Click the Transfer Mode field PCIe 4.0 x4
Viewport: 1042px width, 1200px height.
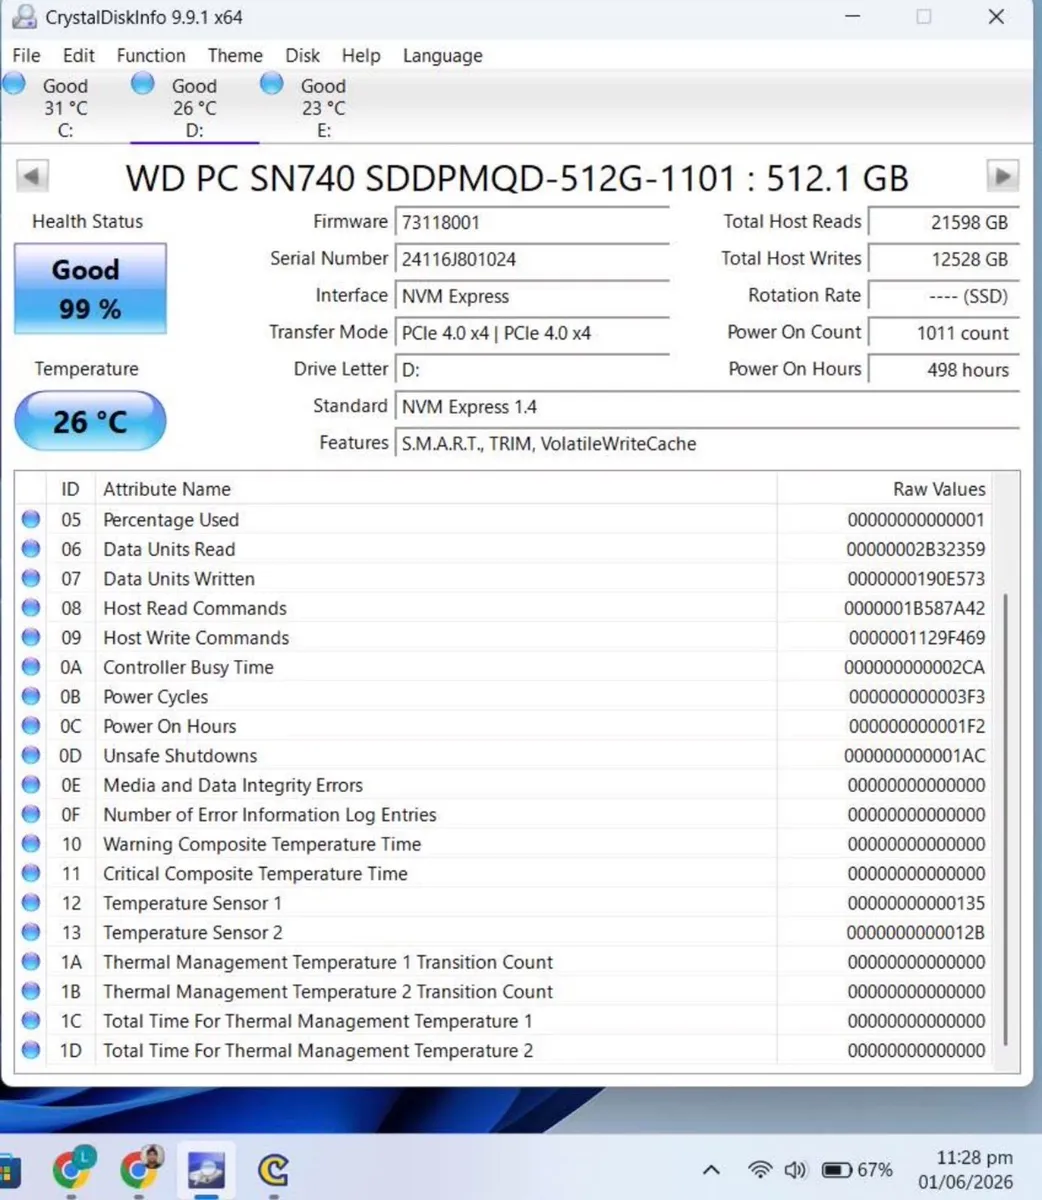tap(532, 334)
